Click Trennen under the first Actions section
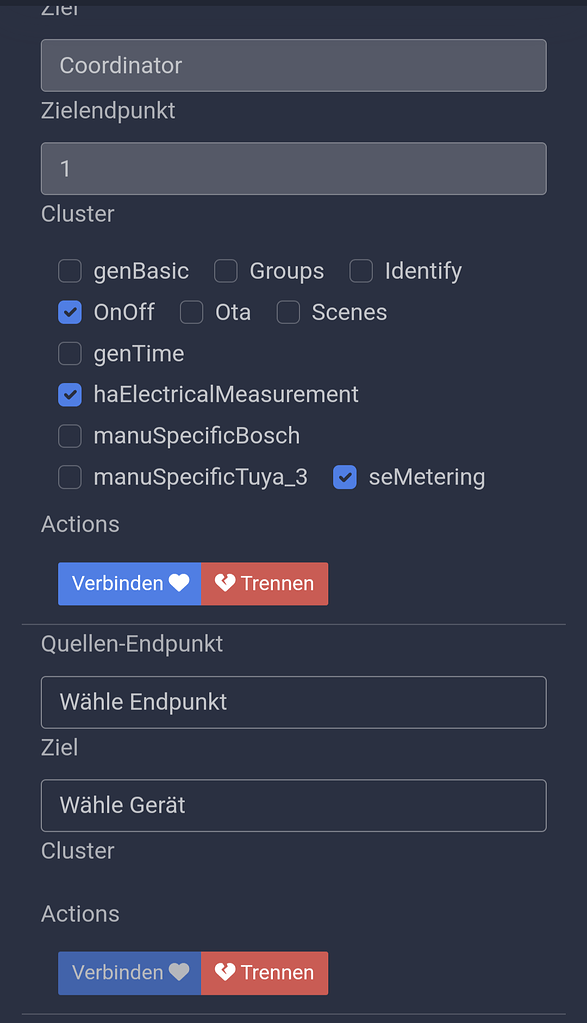This screenshot has height=1023, width=587. [264, 584]
